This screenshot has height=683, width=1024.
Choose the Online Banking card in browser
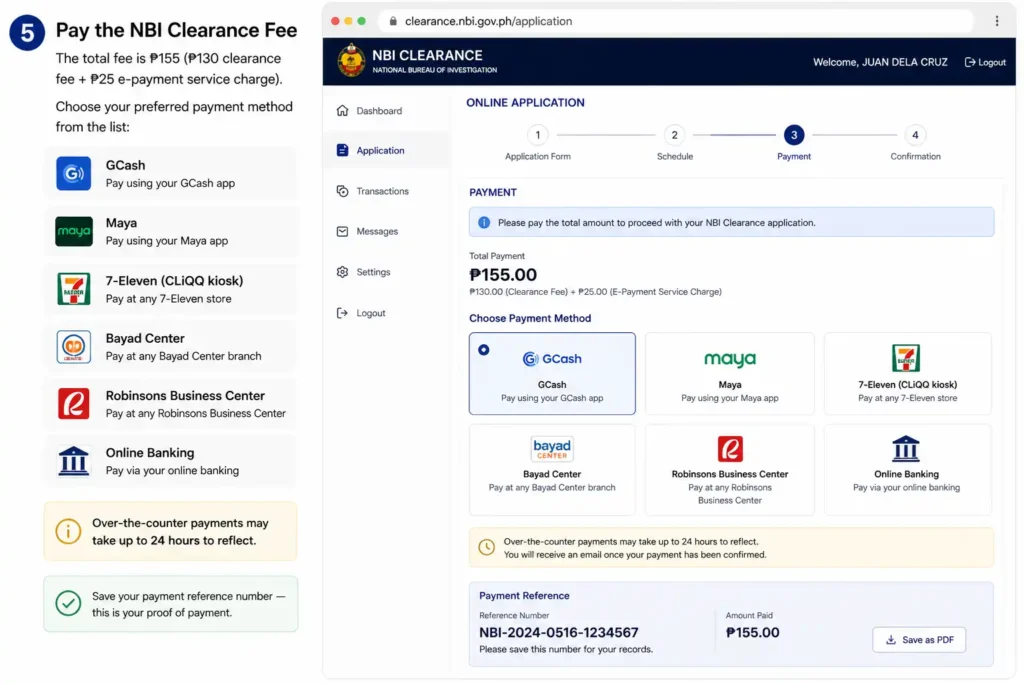(x=907, y=469)
